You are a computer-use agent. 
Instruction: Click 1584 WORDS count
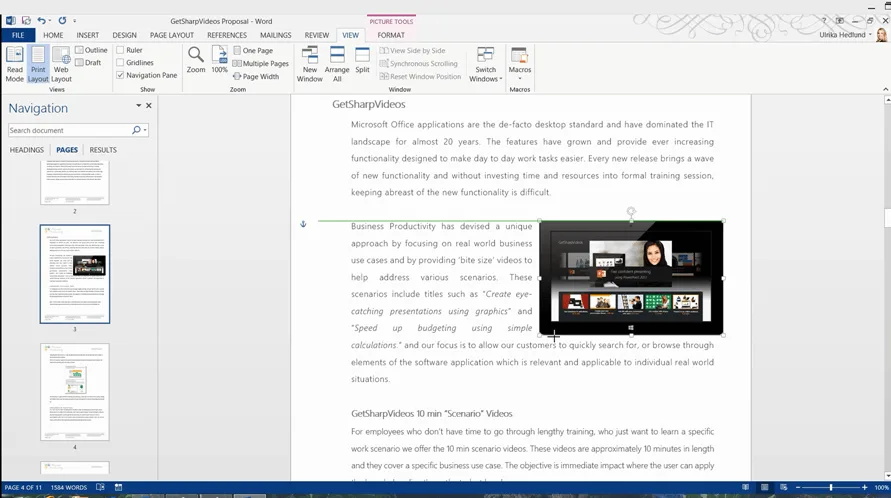coord(69,487)
